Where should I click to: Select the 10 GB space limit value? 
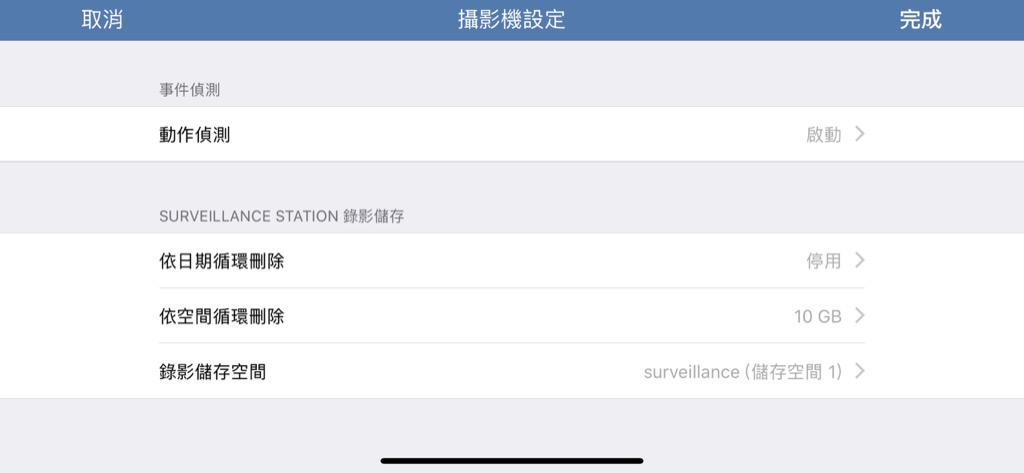point(818,317)
